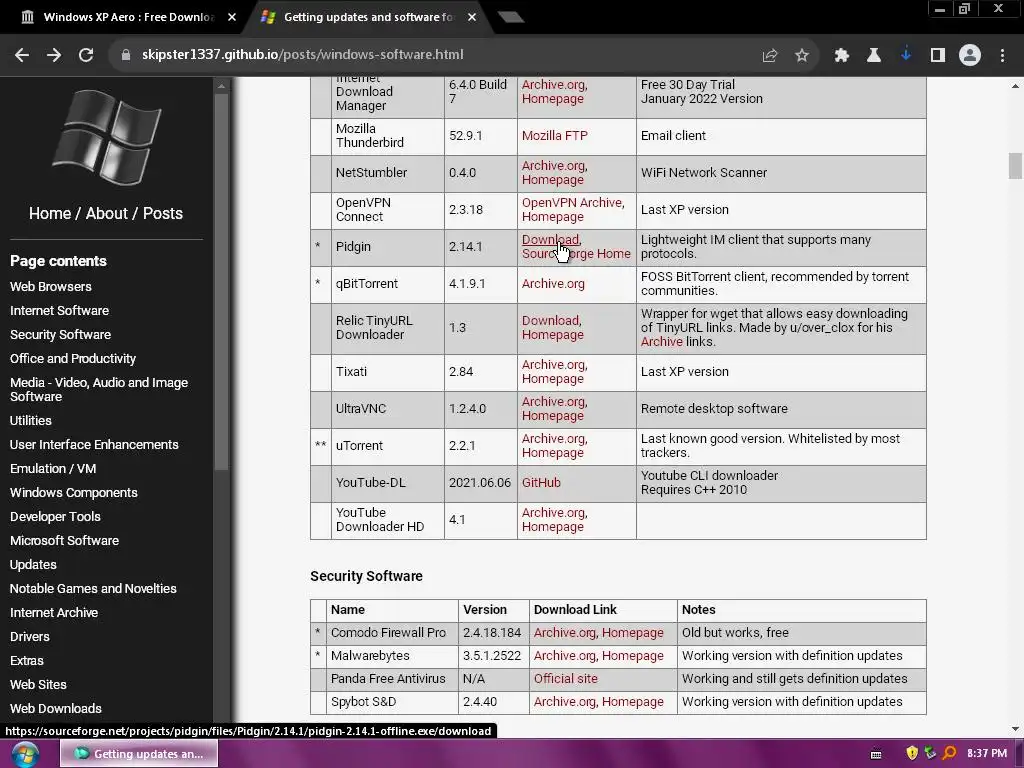Open the Posts link in sidebar
Viewport: 1024px width, 768px height.
click(x=163, y=214)
